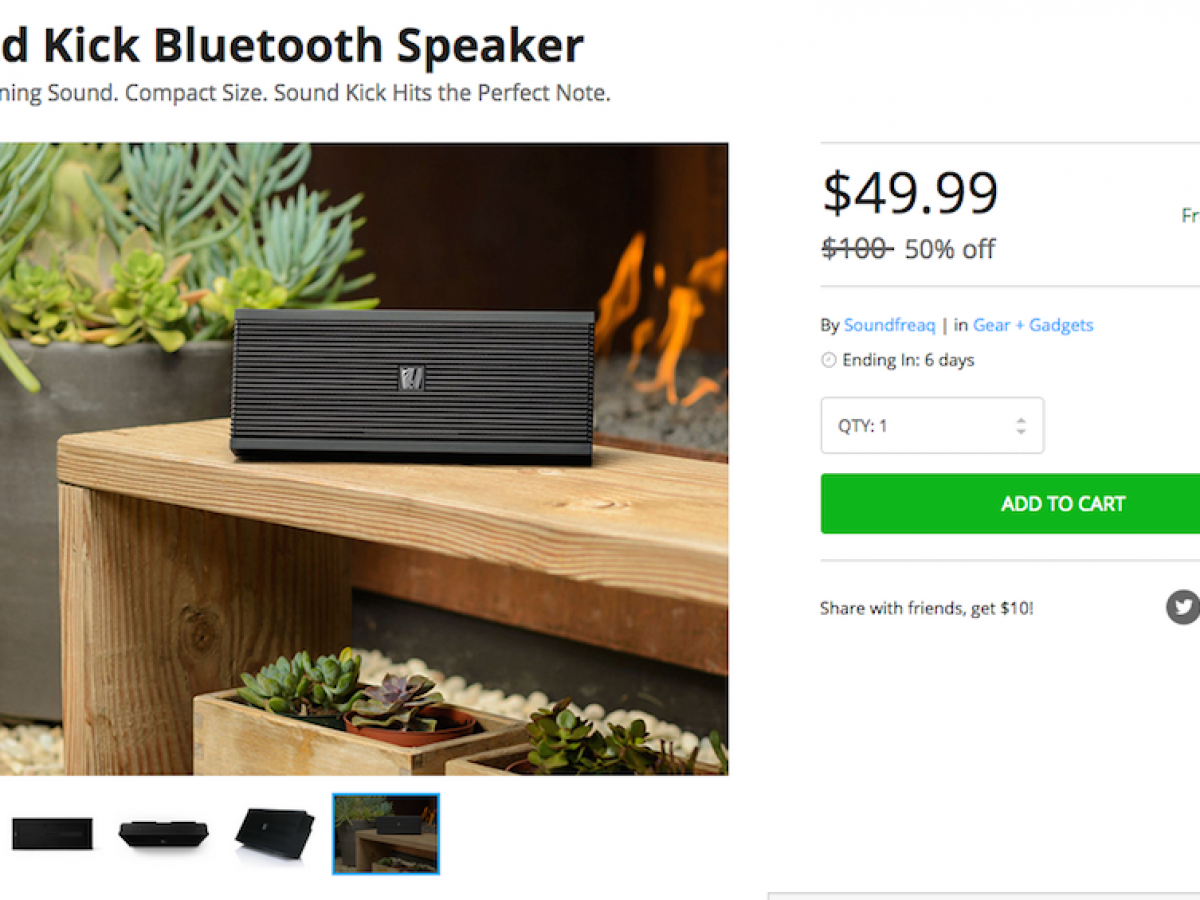Viewport: 1200px width, 900px height.
Task: Click Share with friends, get $10 text
Action: click(x=926, y=608)
